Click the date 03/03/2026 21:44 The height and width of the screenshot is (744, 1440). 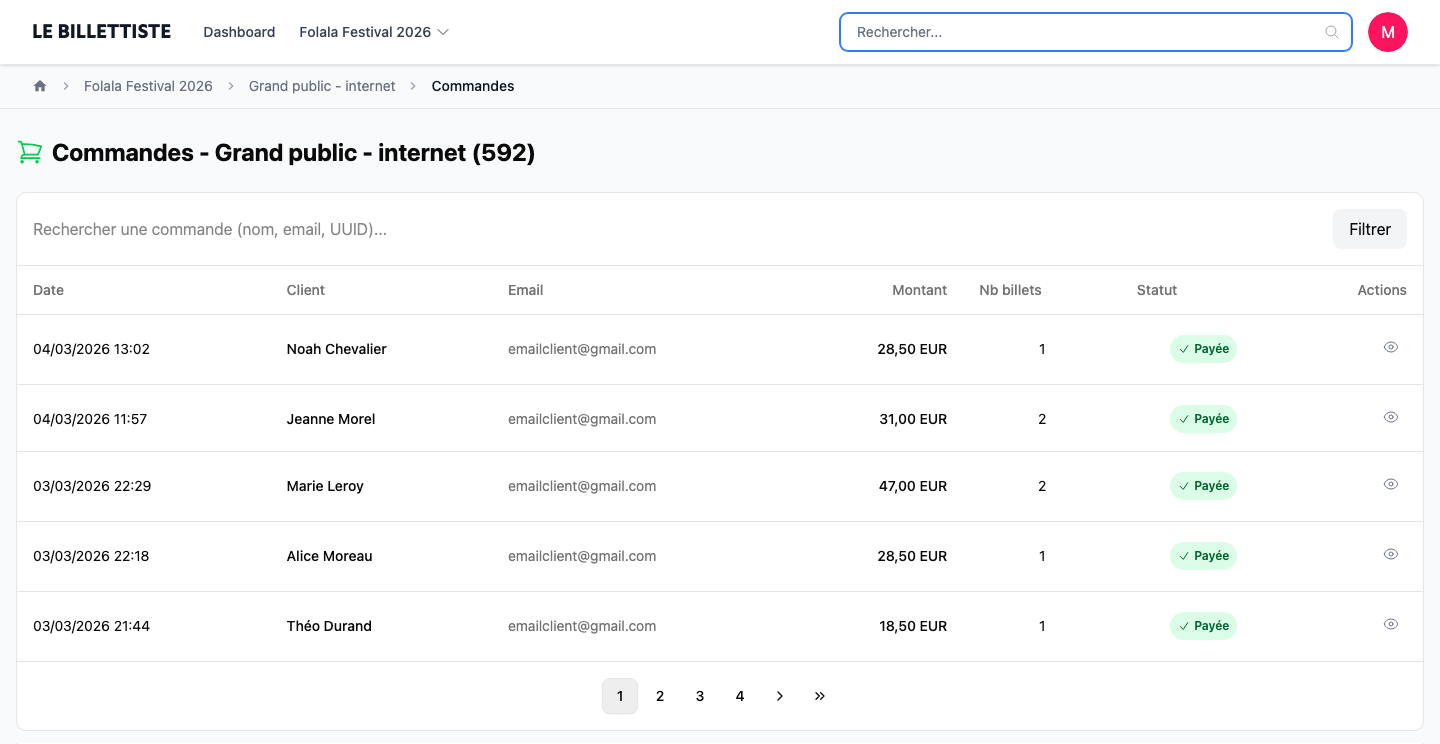pyautogui.click(x=91, y=626)
